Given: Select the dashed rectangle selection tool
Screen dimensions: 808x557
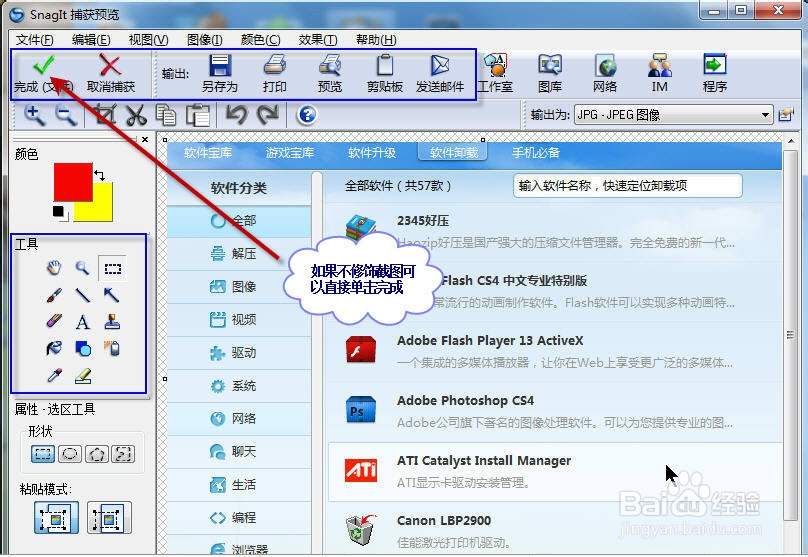Looking at the screenshot, I should (112, 268).
